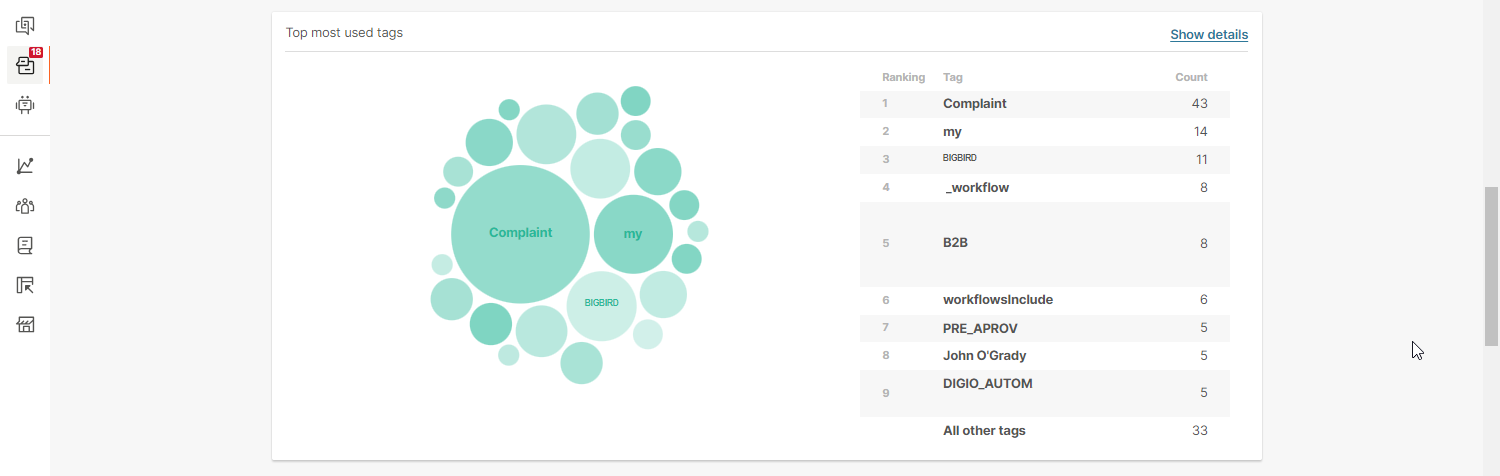Click the All other tags row
The height and width of the screenshot is (476, 1500).
coord(1045,431)
